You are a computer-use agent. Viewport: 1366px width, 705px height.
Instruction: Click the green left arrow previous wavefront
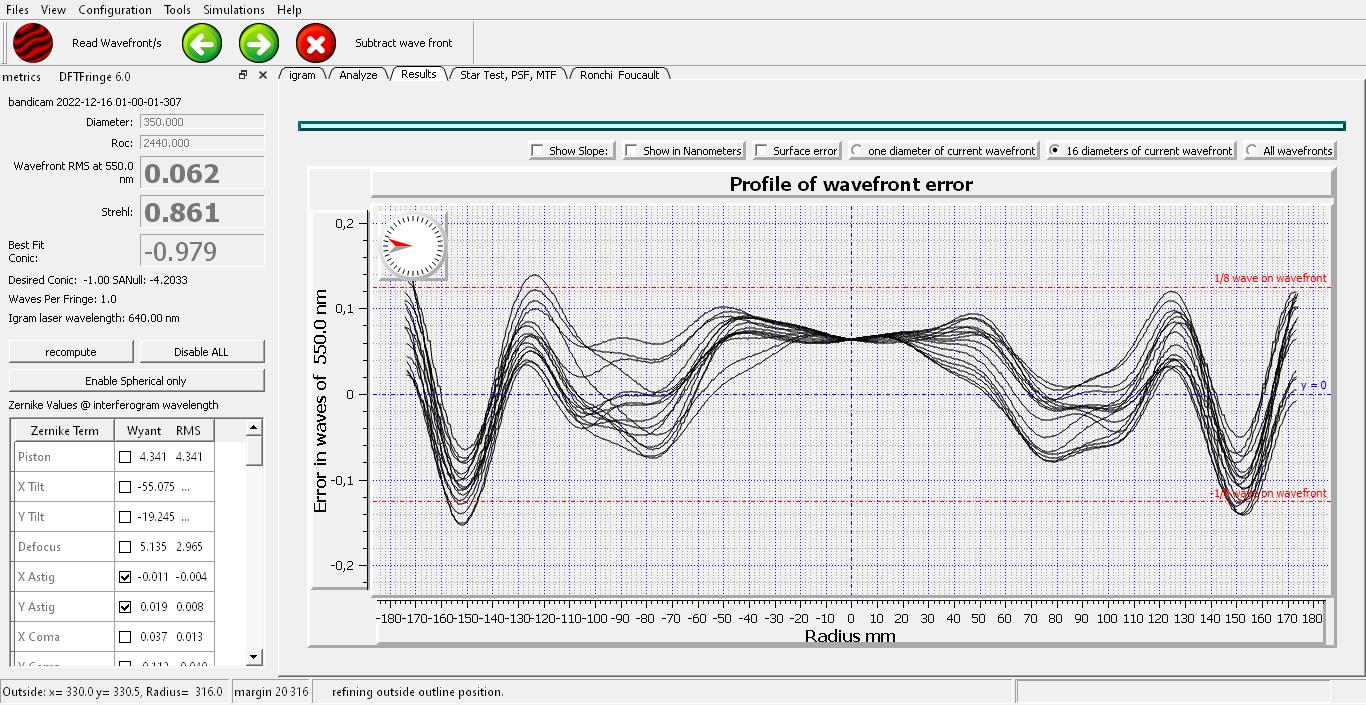[x=202, y=43]
